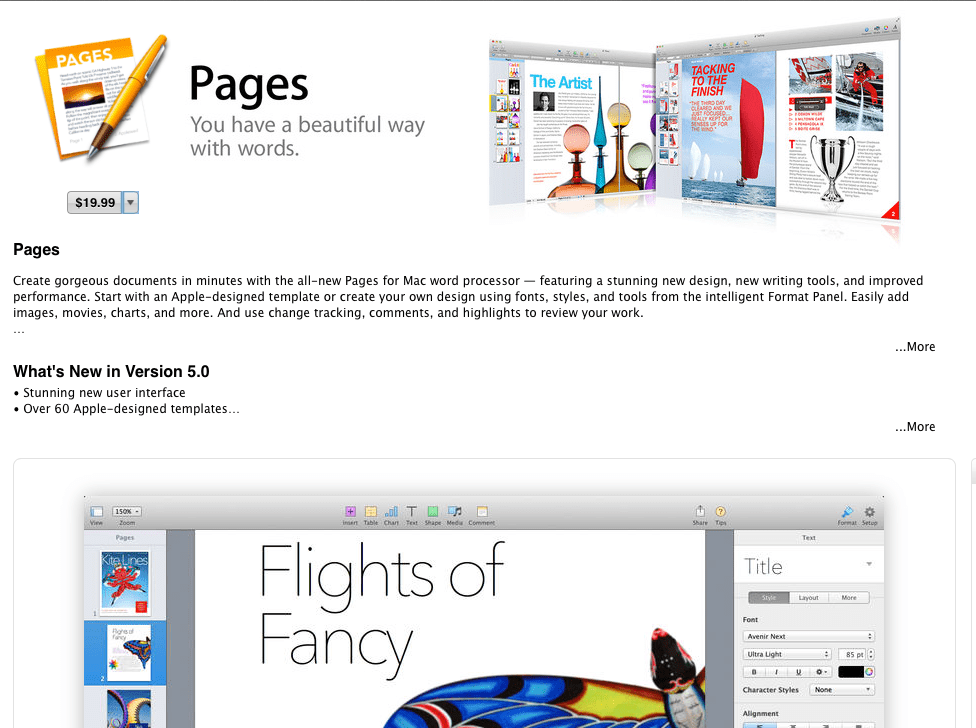This screenshot has width=976, height=728.
Task: Open the Format panel icon
Action: (x=846, y=511)
